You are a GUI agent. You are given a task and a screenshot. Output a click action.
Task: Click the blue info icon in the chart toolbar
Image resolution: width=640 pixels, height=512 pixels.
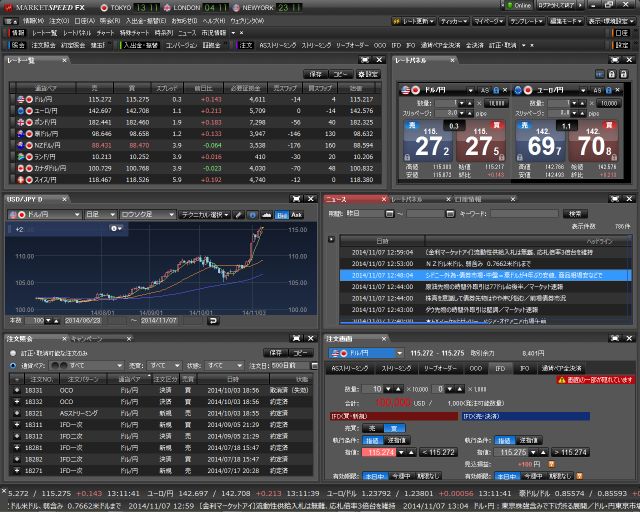tap(253, 215)
